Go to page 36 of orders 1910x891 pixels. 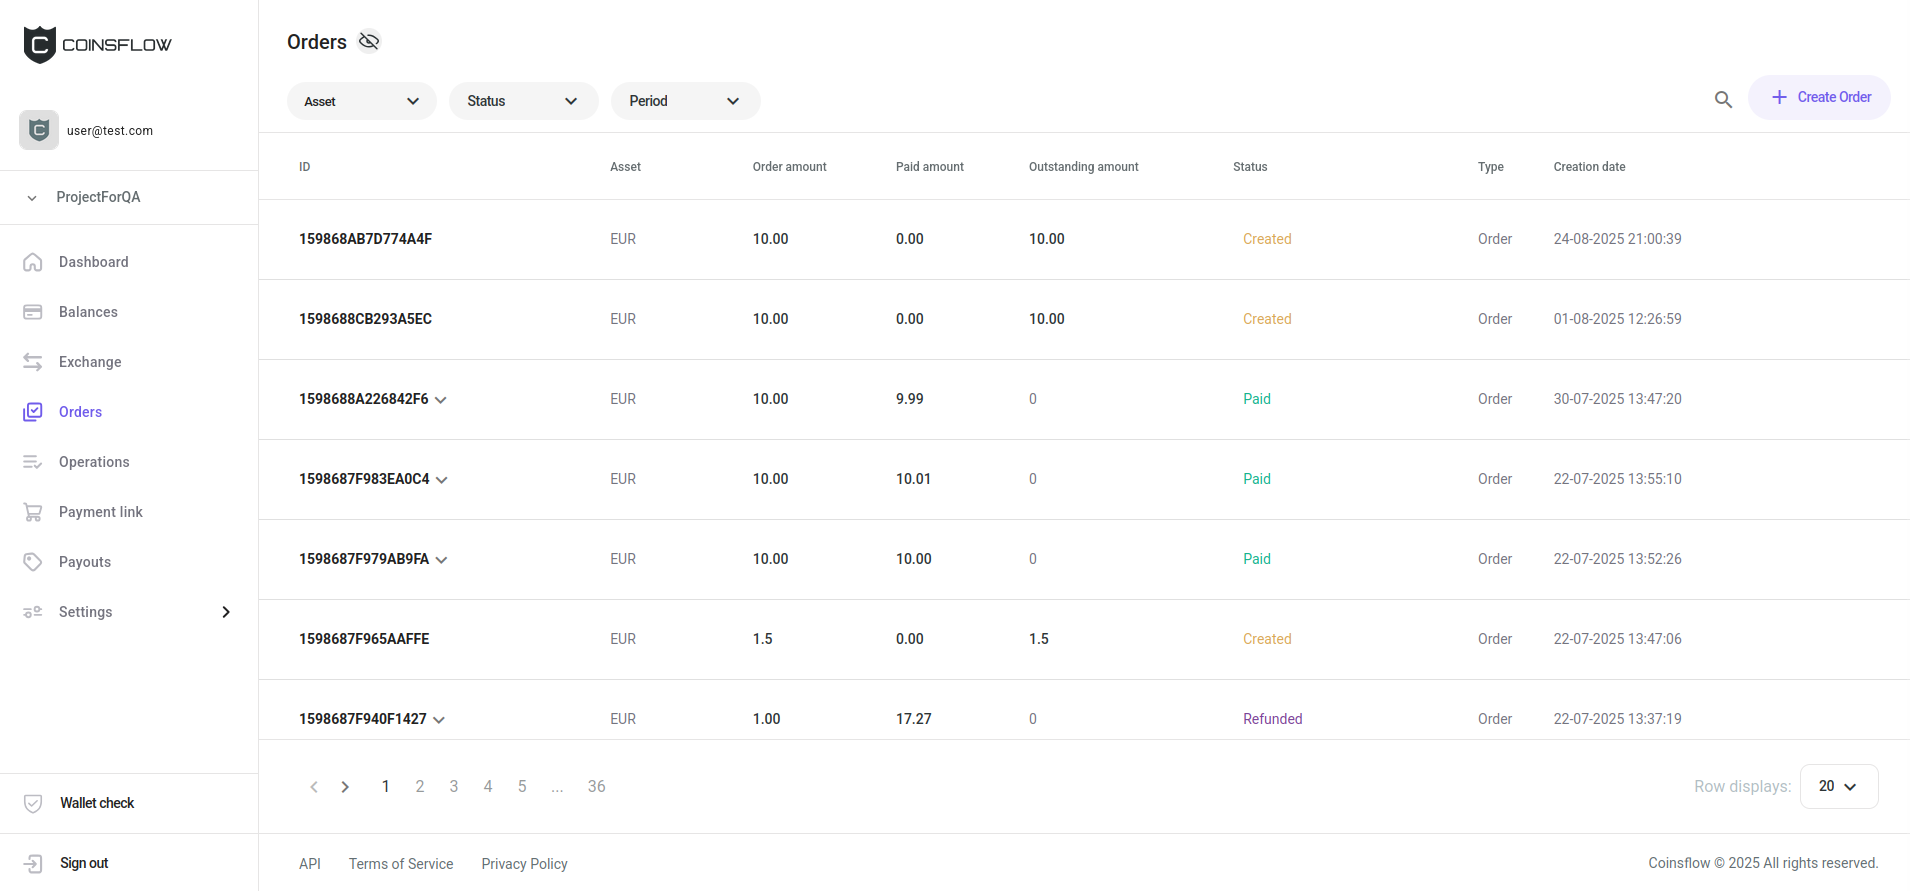(596, 787)
